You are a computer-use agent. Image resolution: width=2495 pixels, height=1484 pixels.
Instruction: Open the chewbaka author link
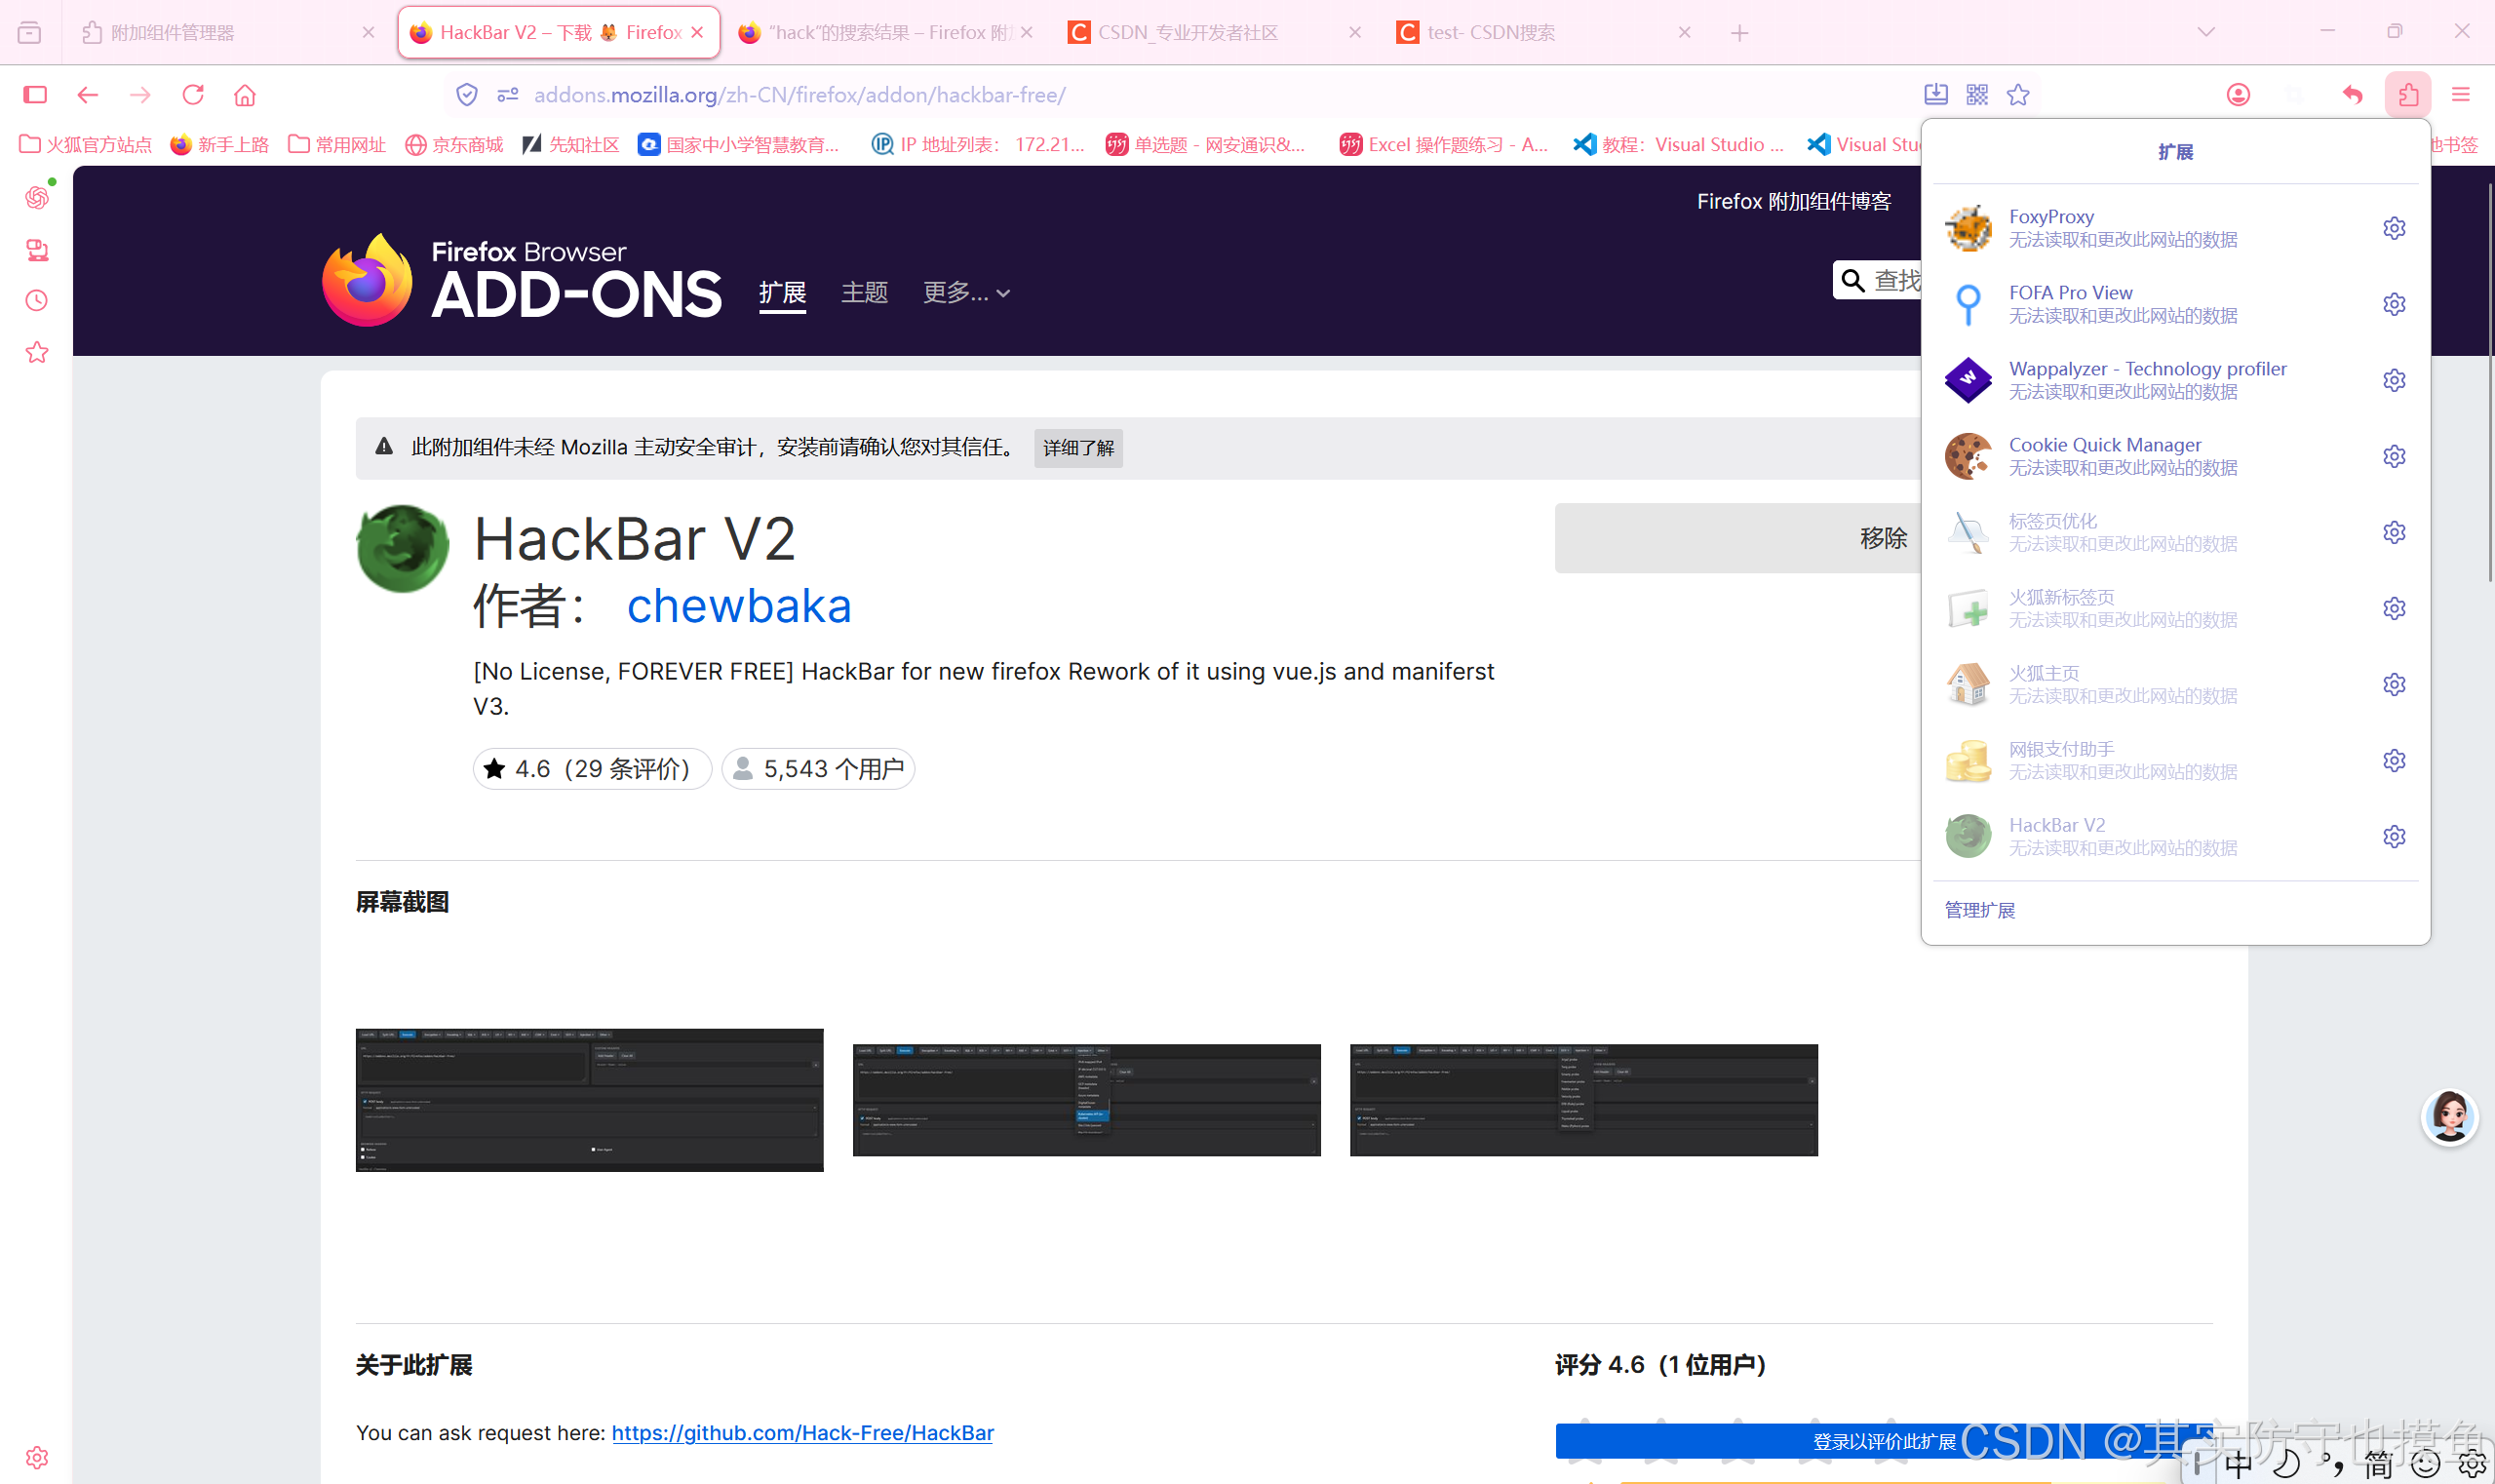pyautogui.click(x=739, y=605)
